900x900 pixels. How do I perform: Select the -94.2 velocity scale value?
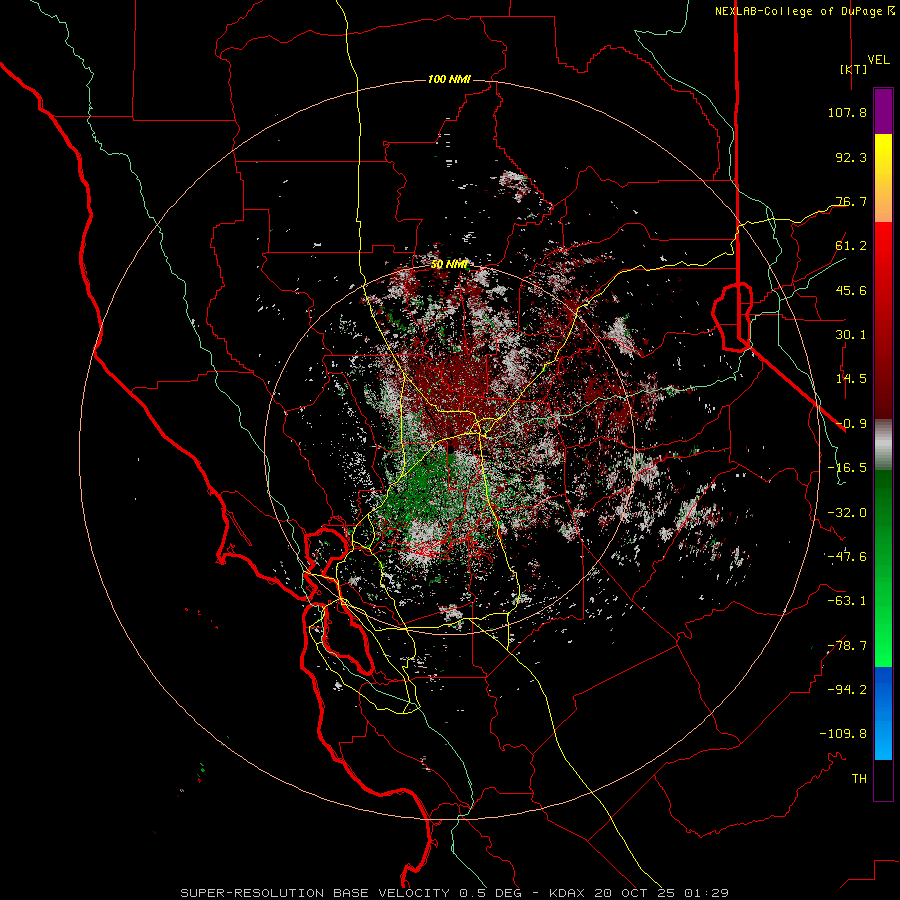tap(847, 689)
